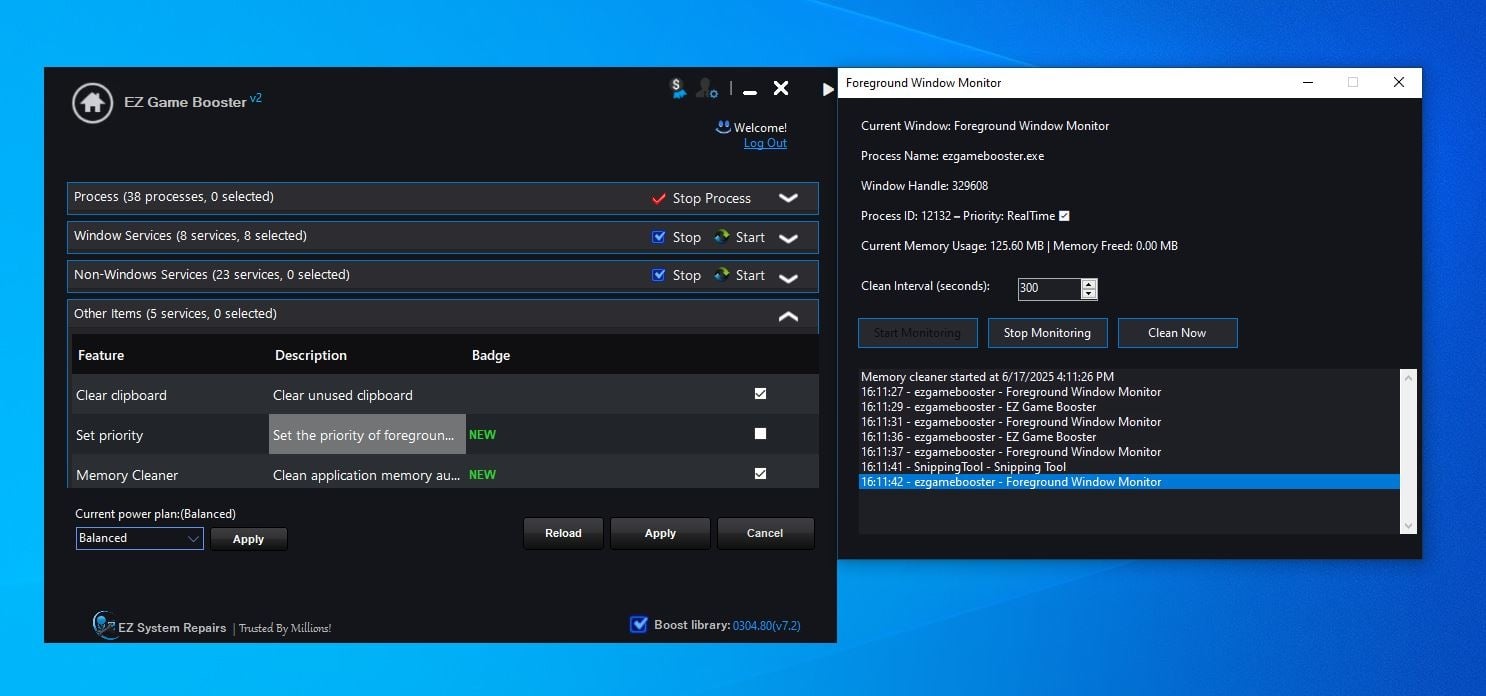Image resolution: width=1486 pixels, height=696 pixels.
Task: Click the Clean Interval seconds field
Action: (1049, 289)
